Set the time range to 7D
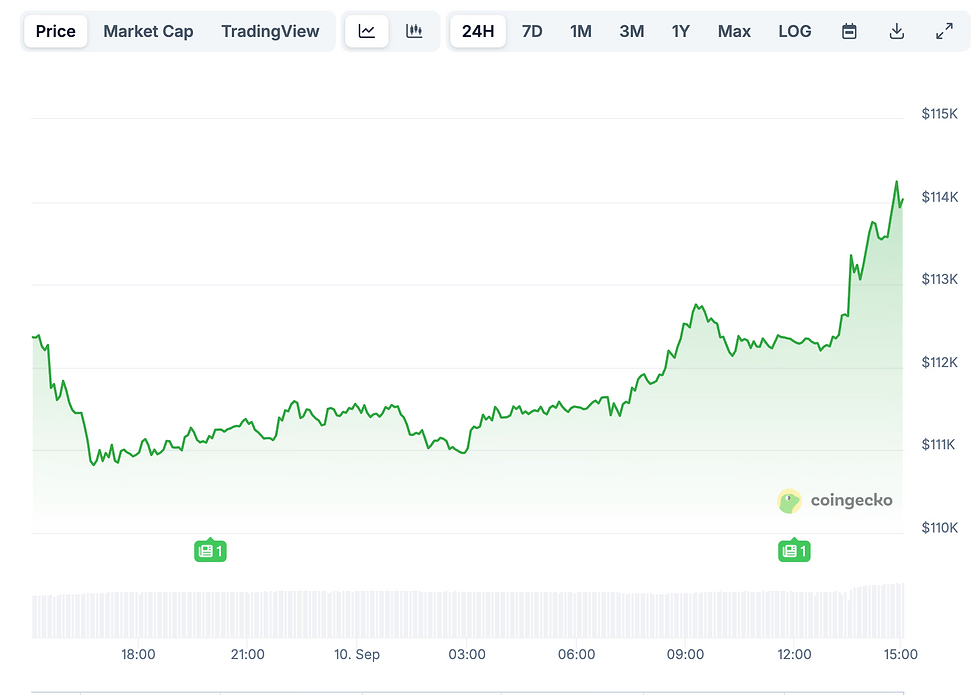This screenshot has width=980, height=695. tap(532, 31)
